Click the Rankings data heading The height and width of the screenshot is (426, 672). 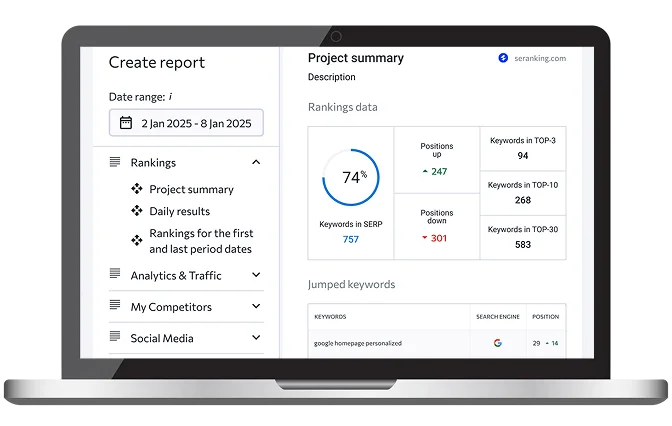(342, 107)
